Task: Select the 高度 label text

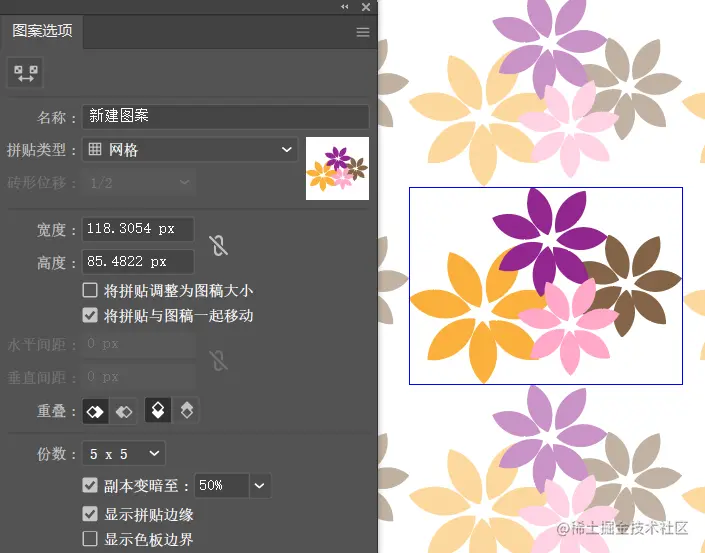Action: pos(51,263)
